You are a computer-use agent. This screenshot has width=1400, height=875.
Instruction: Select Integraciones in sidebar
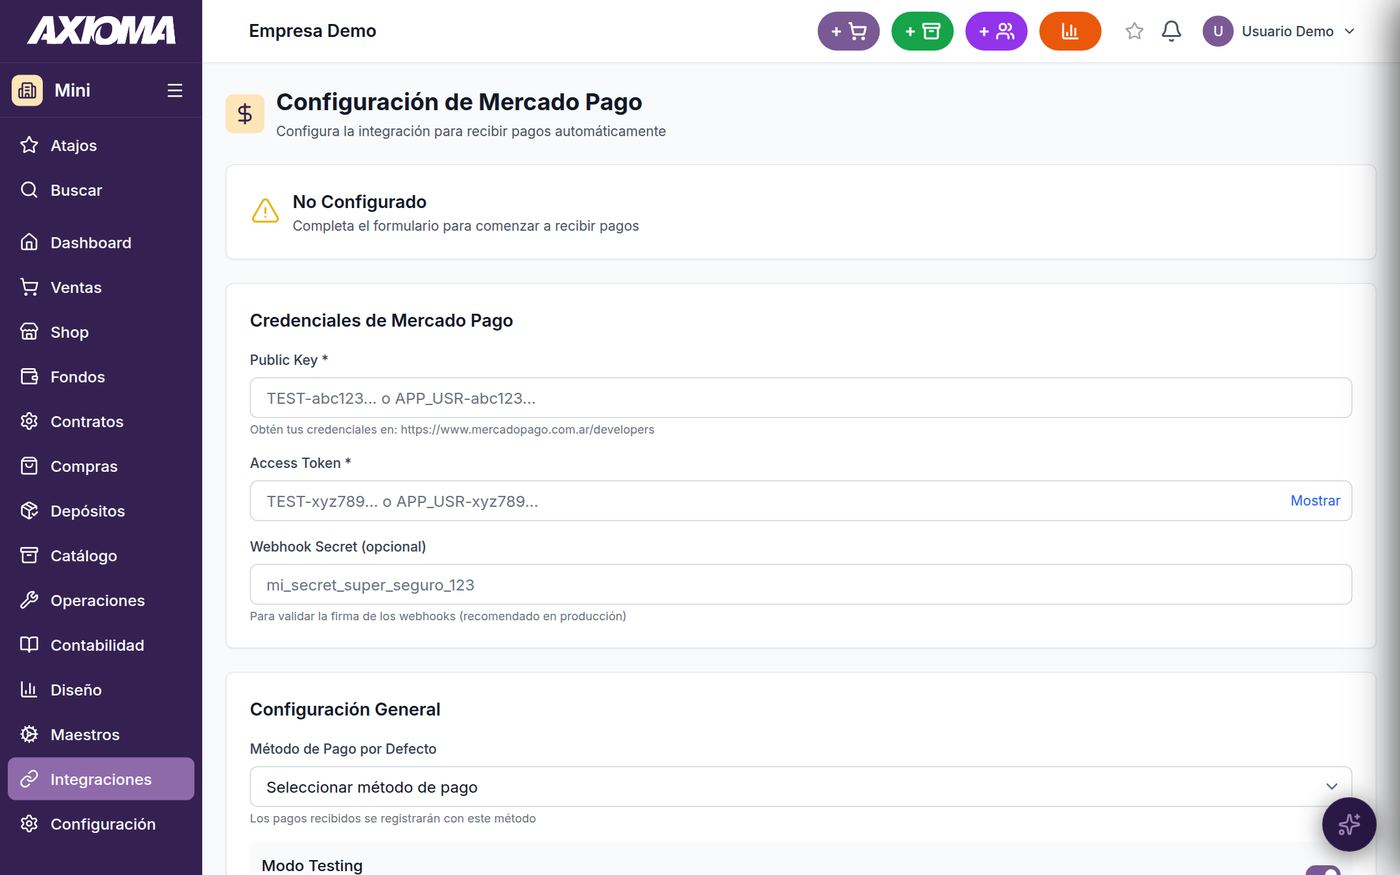[101, 779]
